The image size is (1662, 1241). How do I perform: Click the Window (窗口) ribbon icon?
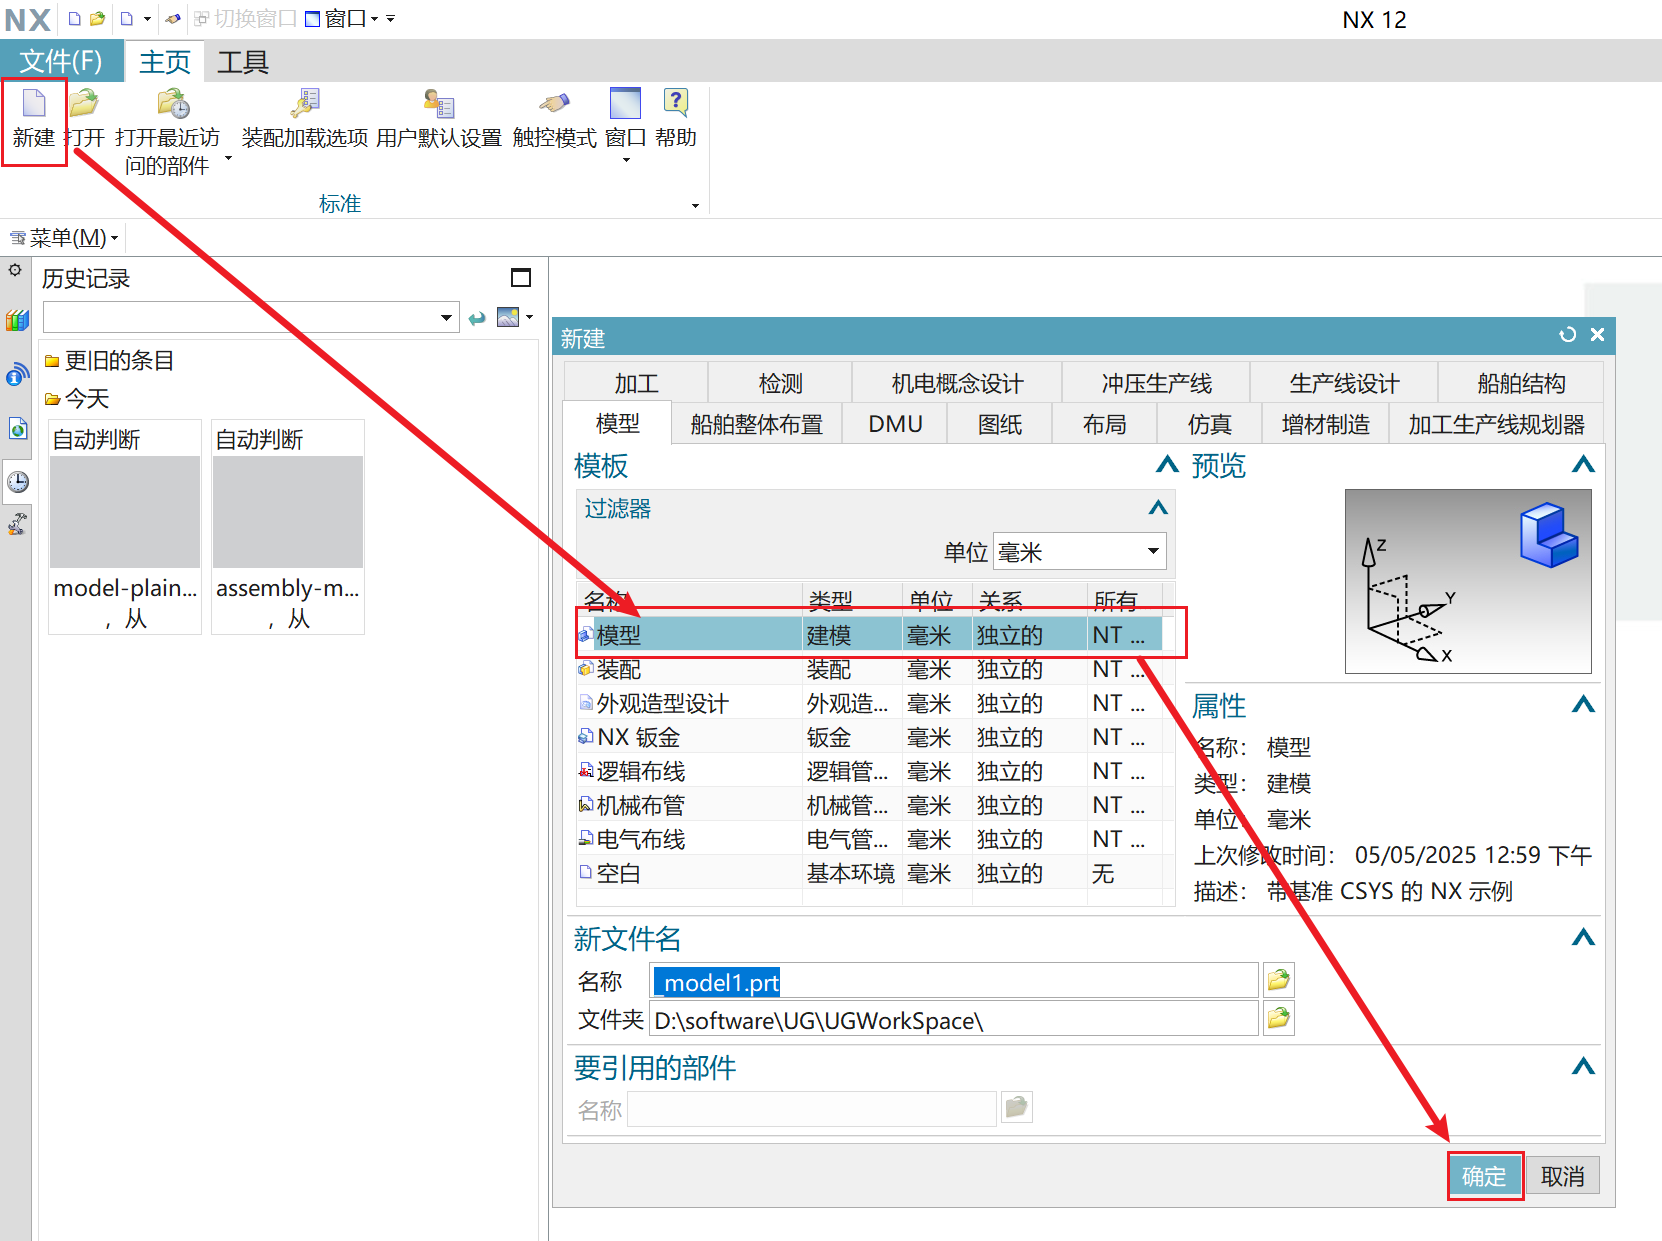point(625,103)
